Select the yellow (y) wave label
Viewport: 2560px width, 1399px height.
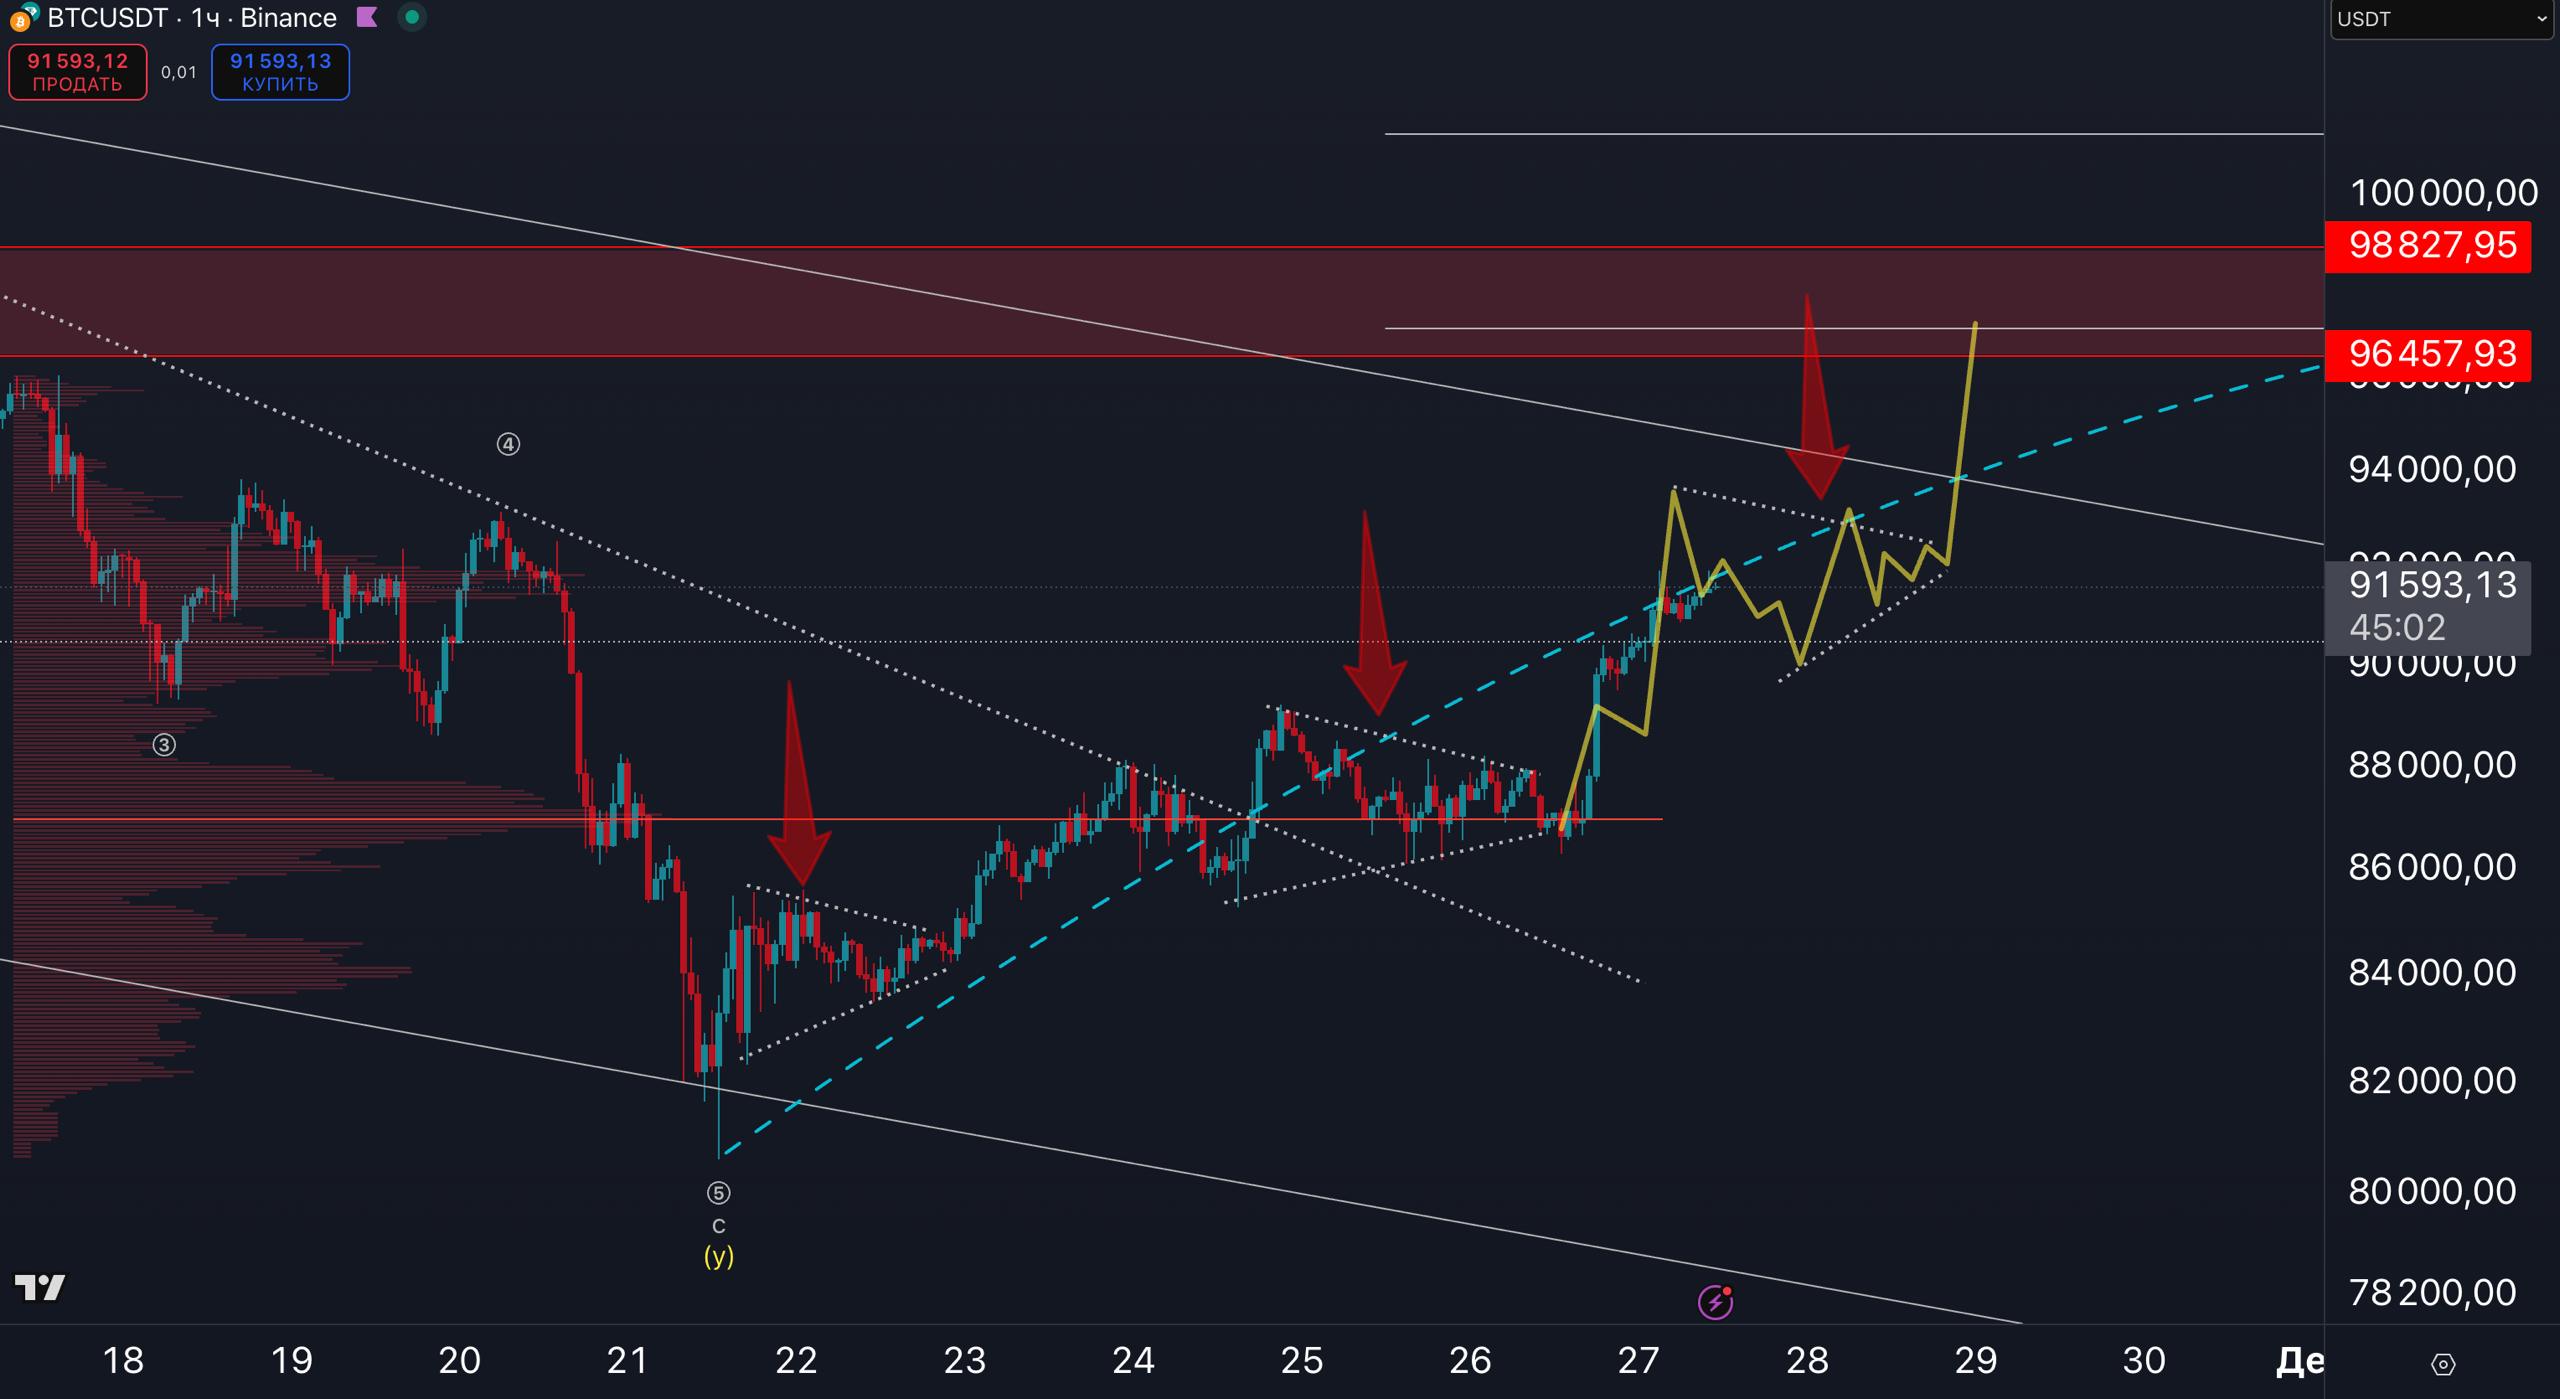(x=718, y=1256)
